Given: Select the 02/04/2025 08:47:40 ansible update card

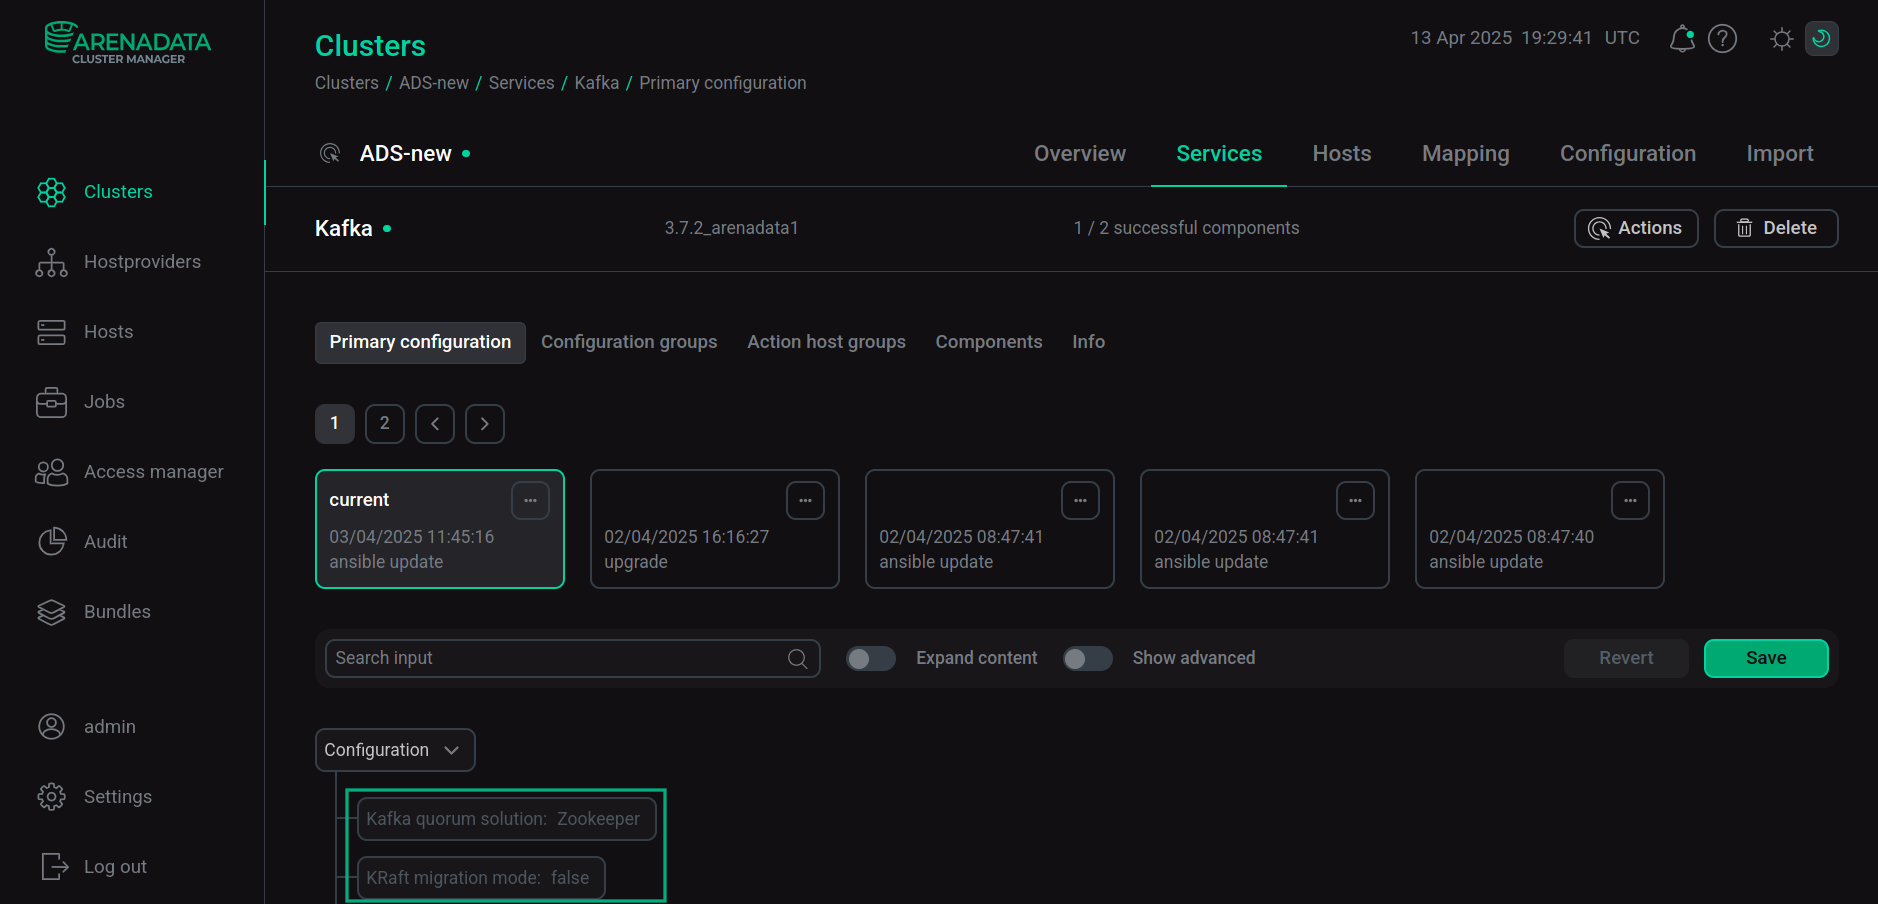Looking at the screenshot, I should click(1540, 529).
